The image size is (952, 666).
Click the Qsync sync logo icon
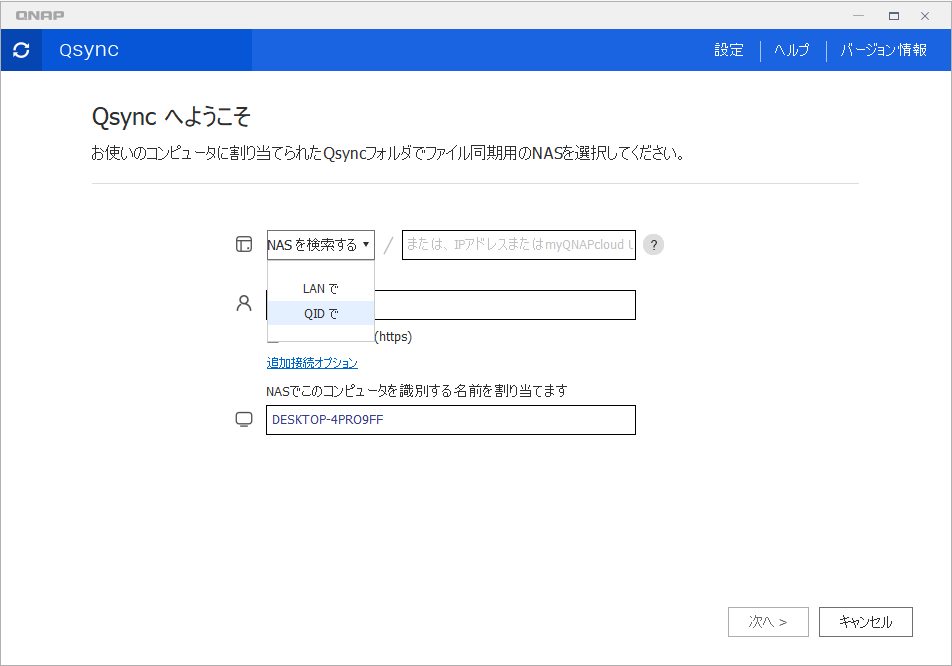(x=21, y=50)
